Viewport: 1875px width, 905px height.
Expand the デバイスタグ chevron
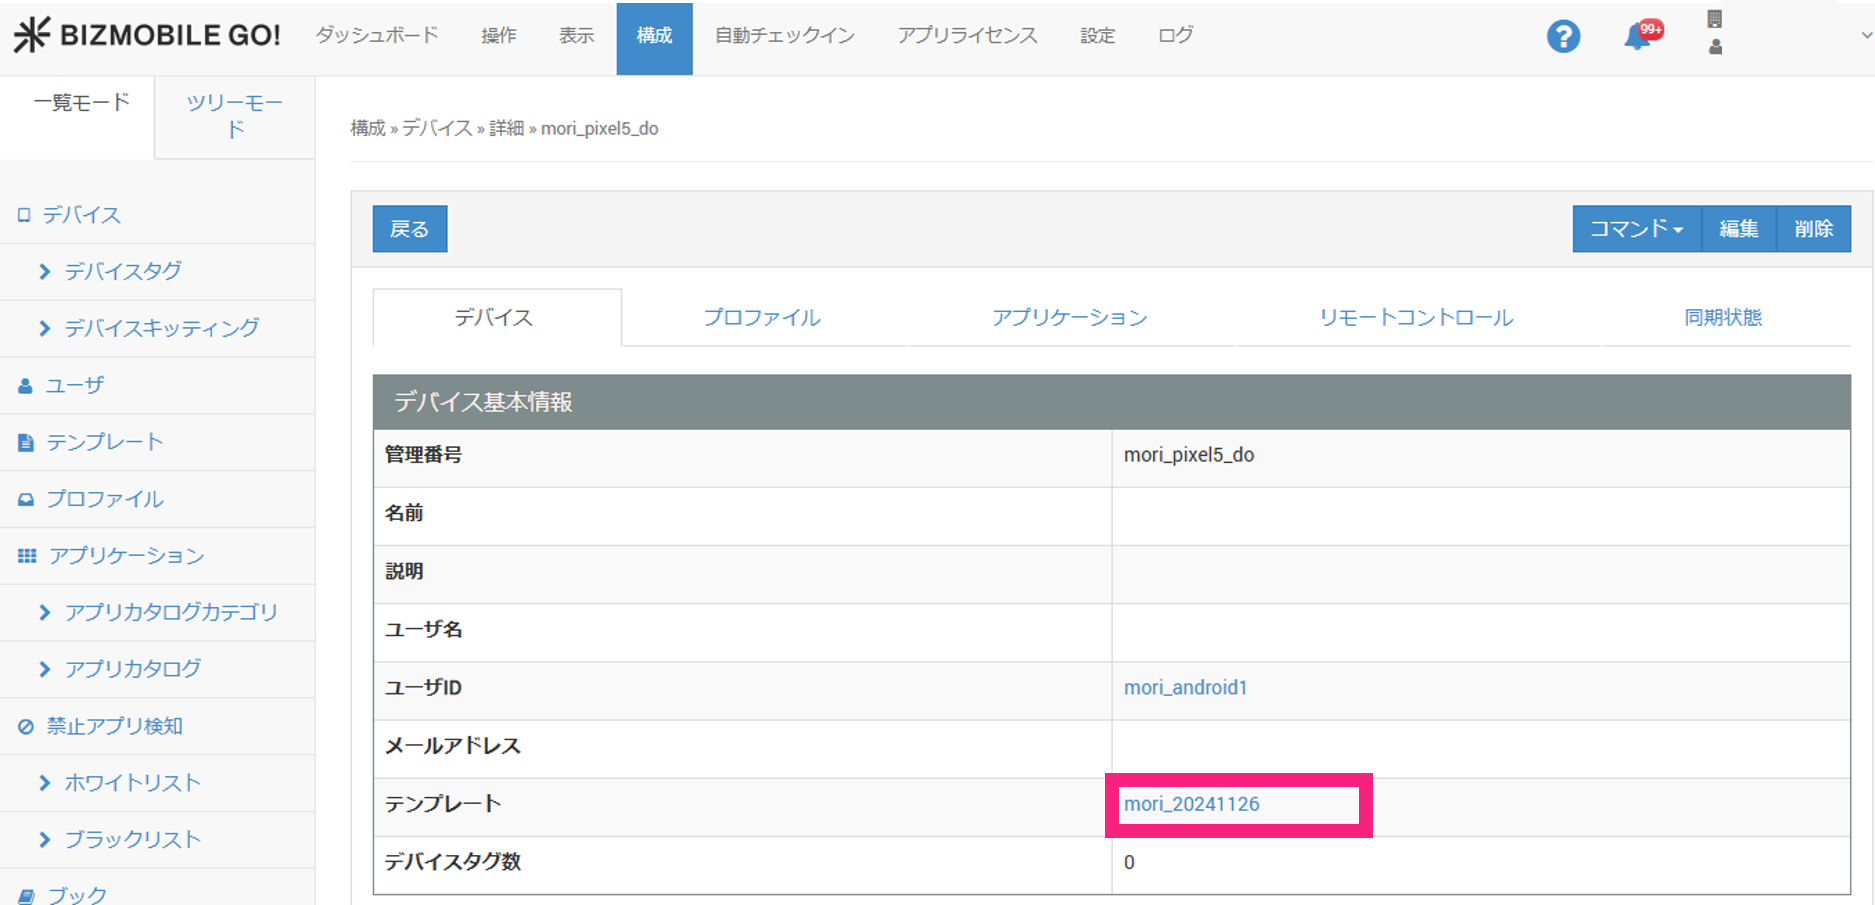[x=44, y=271]
